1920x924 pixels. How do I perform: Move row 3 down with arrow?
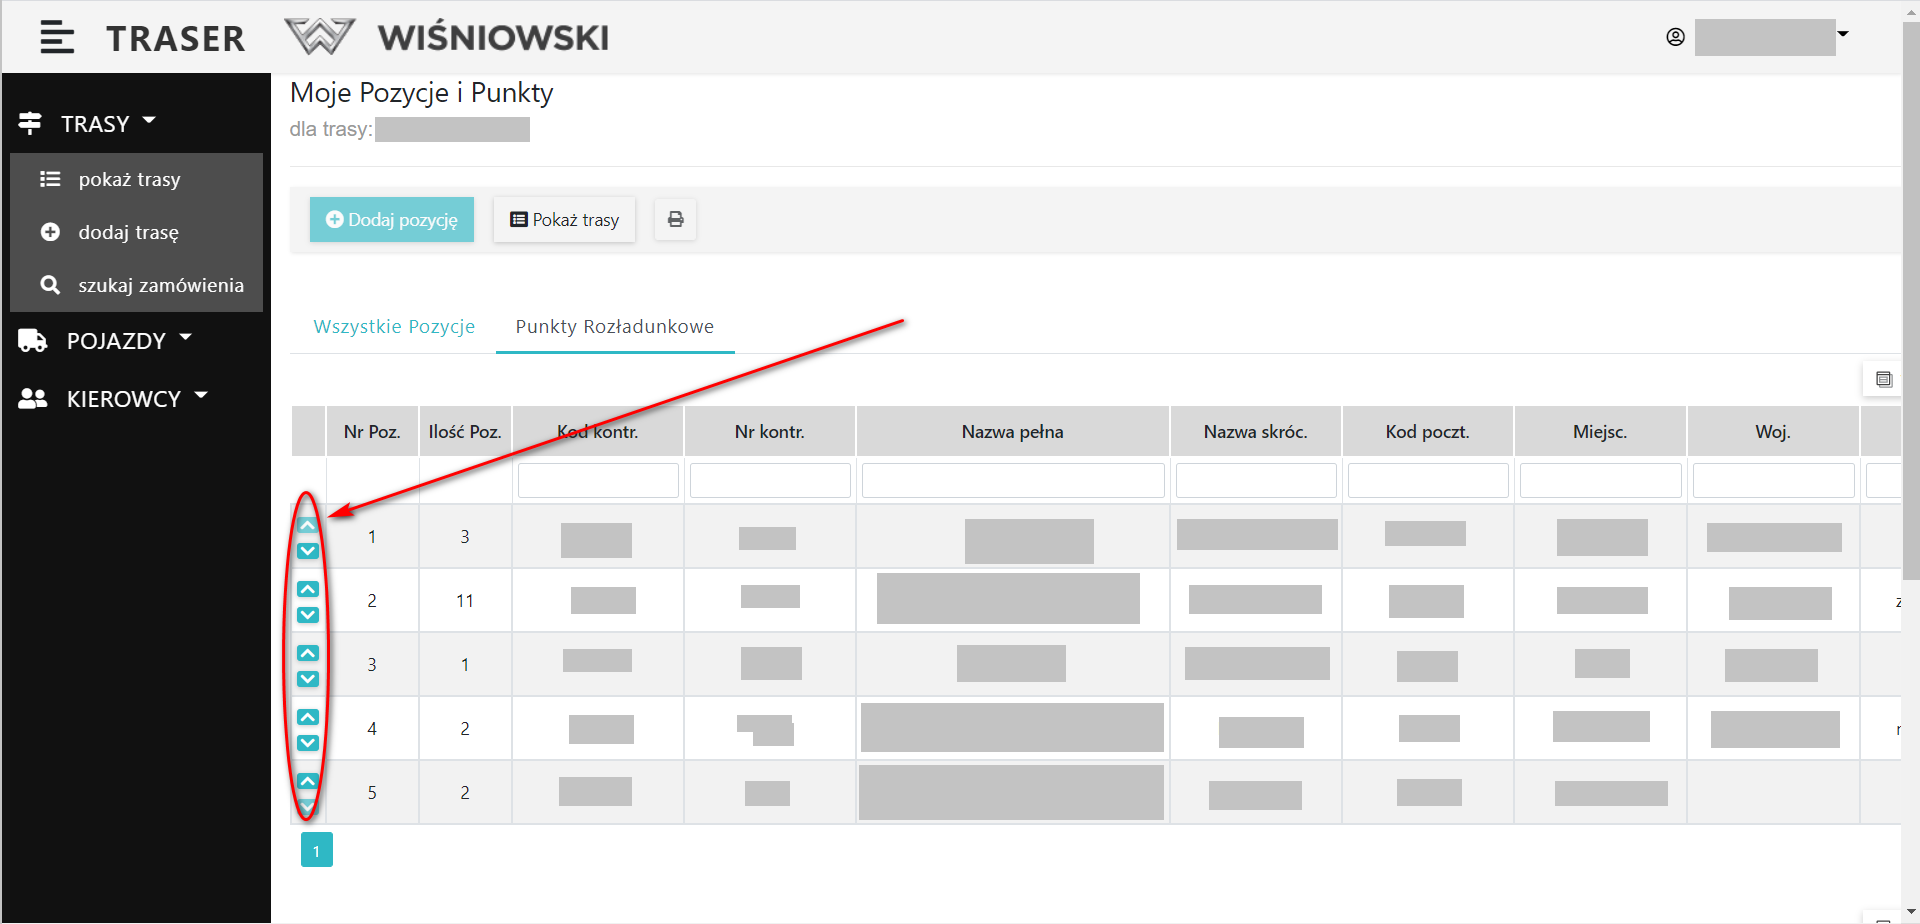[x=308, y=679]
